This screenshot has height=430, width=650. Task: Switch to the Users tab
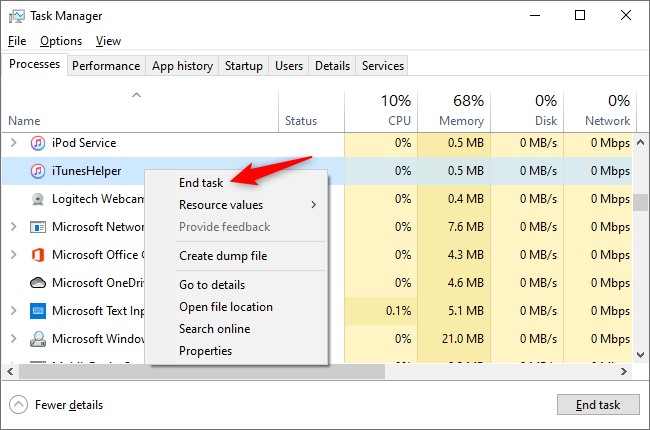[x=289, y=66]
